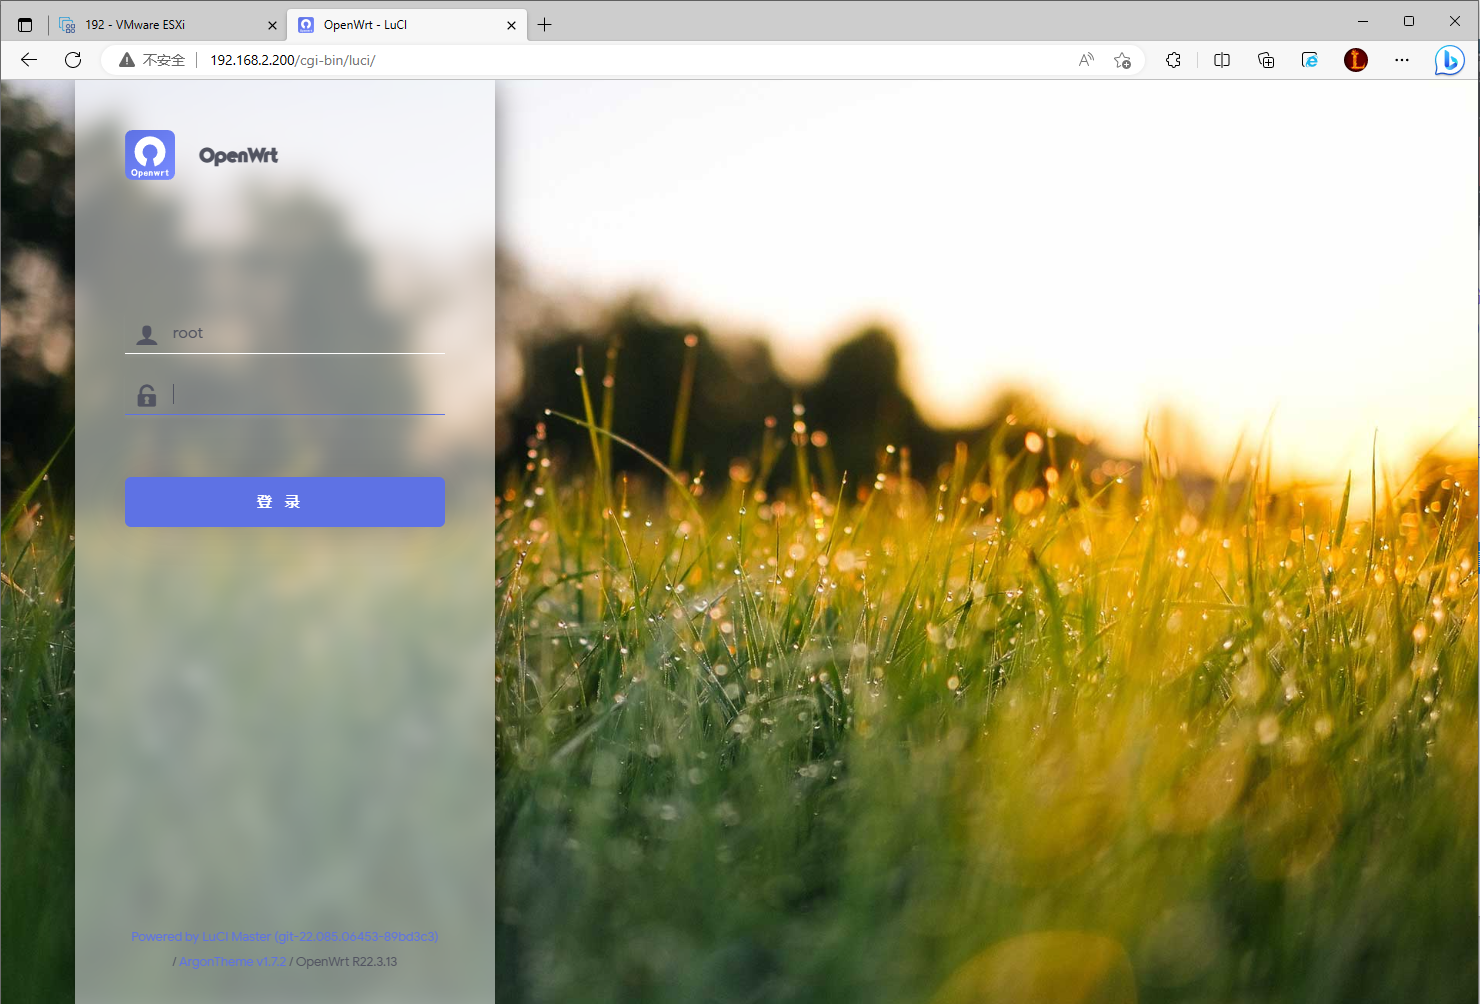Image resolution: width=1480 pixels, height=1004 pixels.
Task: Click the username field containing root
Action: tap(285, 333)
